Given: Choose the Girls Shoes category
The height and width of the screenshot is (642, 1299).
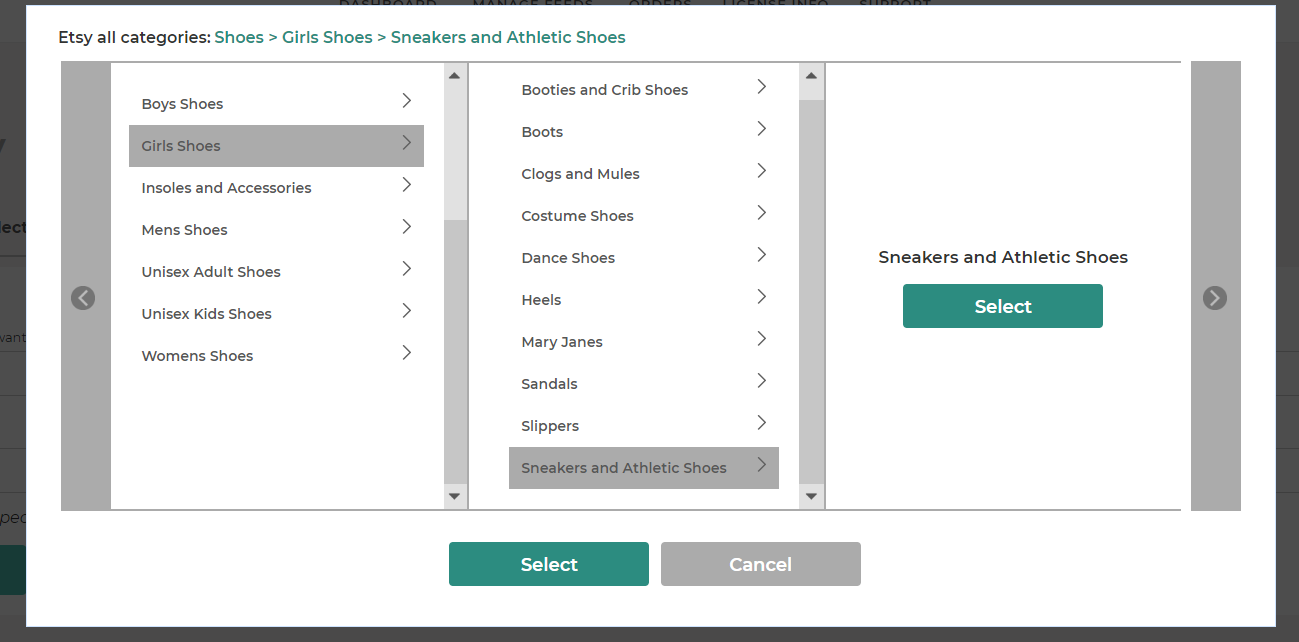Looking at the screenshot, I should click(276, 146).
